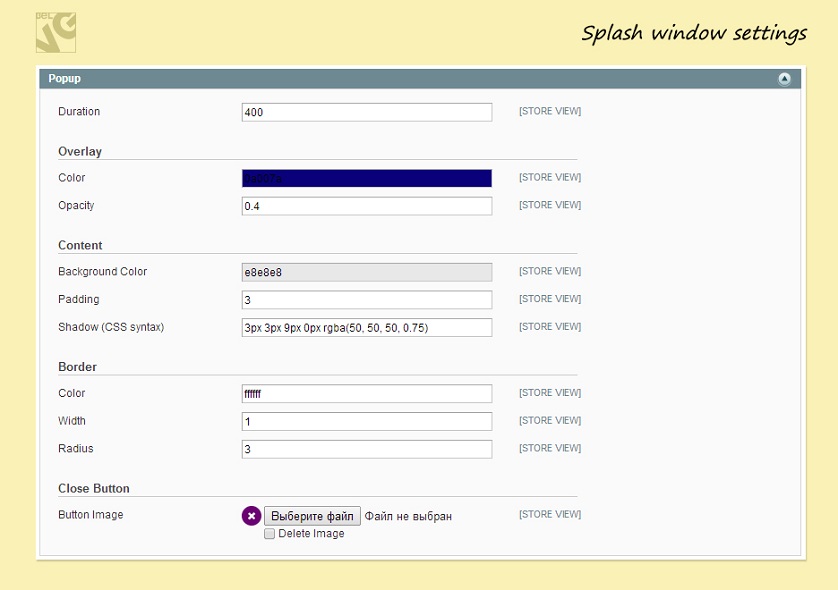The image size is (838, 590).
Task: Click the Popup section header bar
Action: click(x=400, y=79)
